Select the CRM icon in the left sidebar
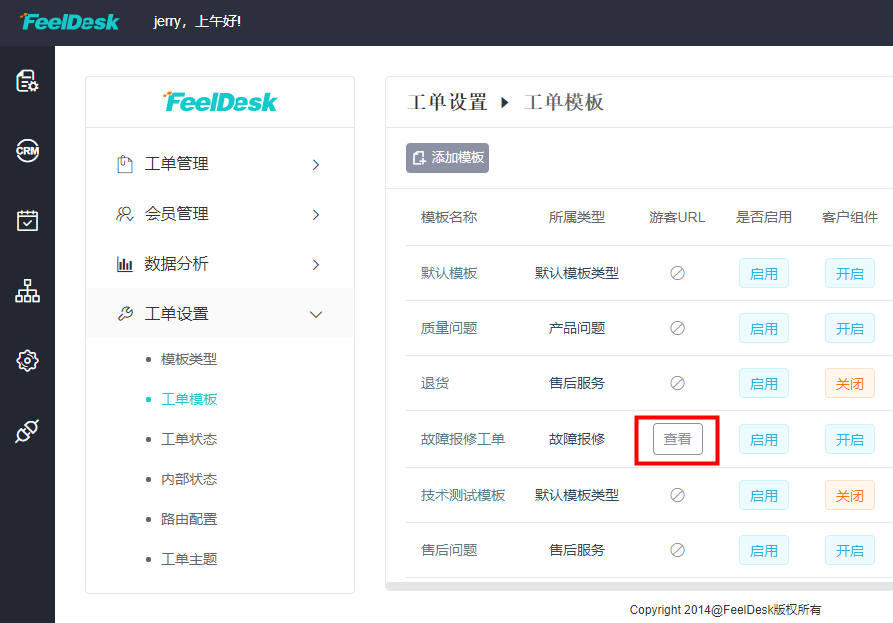 pos(27,150)
